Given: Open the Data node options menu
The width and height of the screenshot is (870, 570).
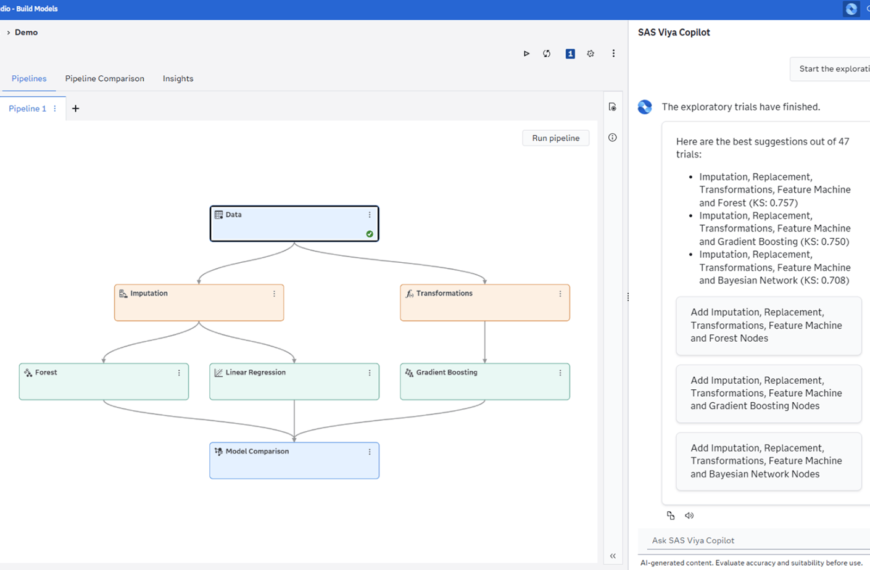Looking at the screenshot, I should 370,215.
